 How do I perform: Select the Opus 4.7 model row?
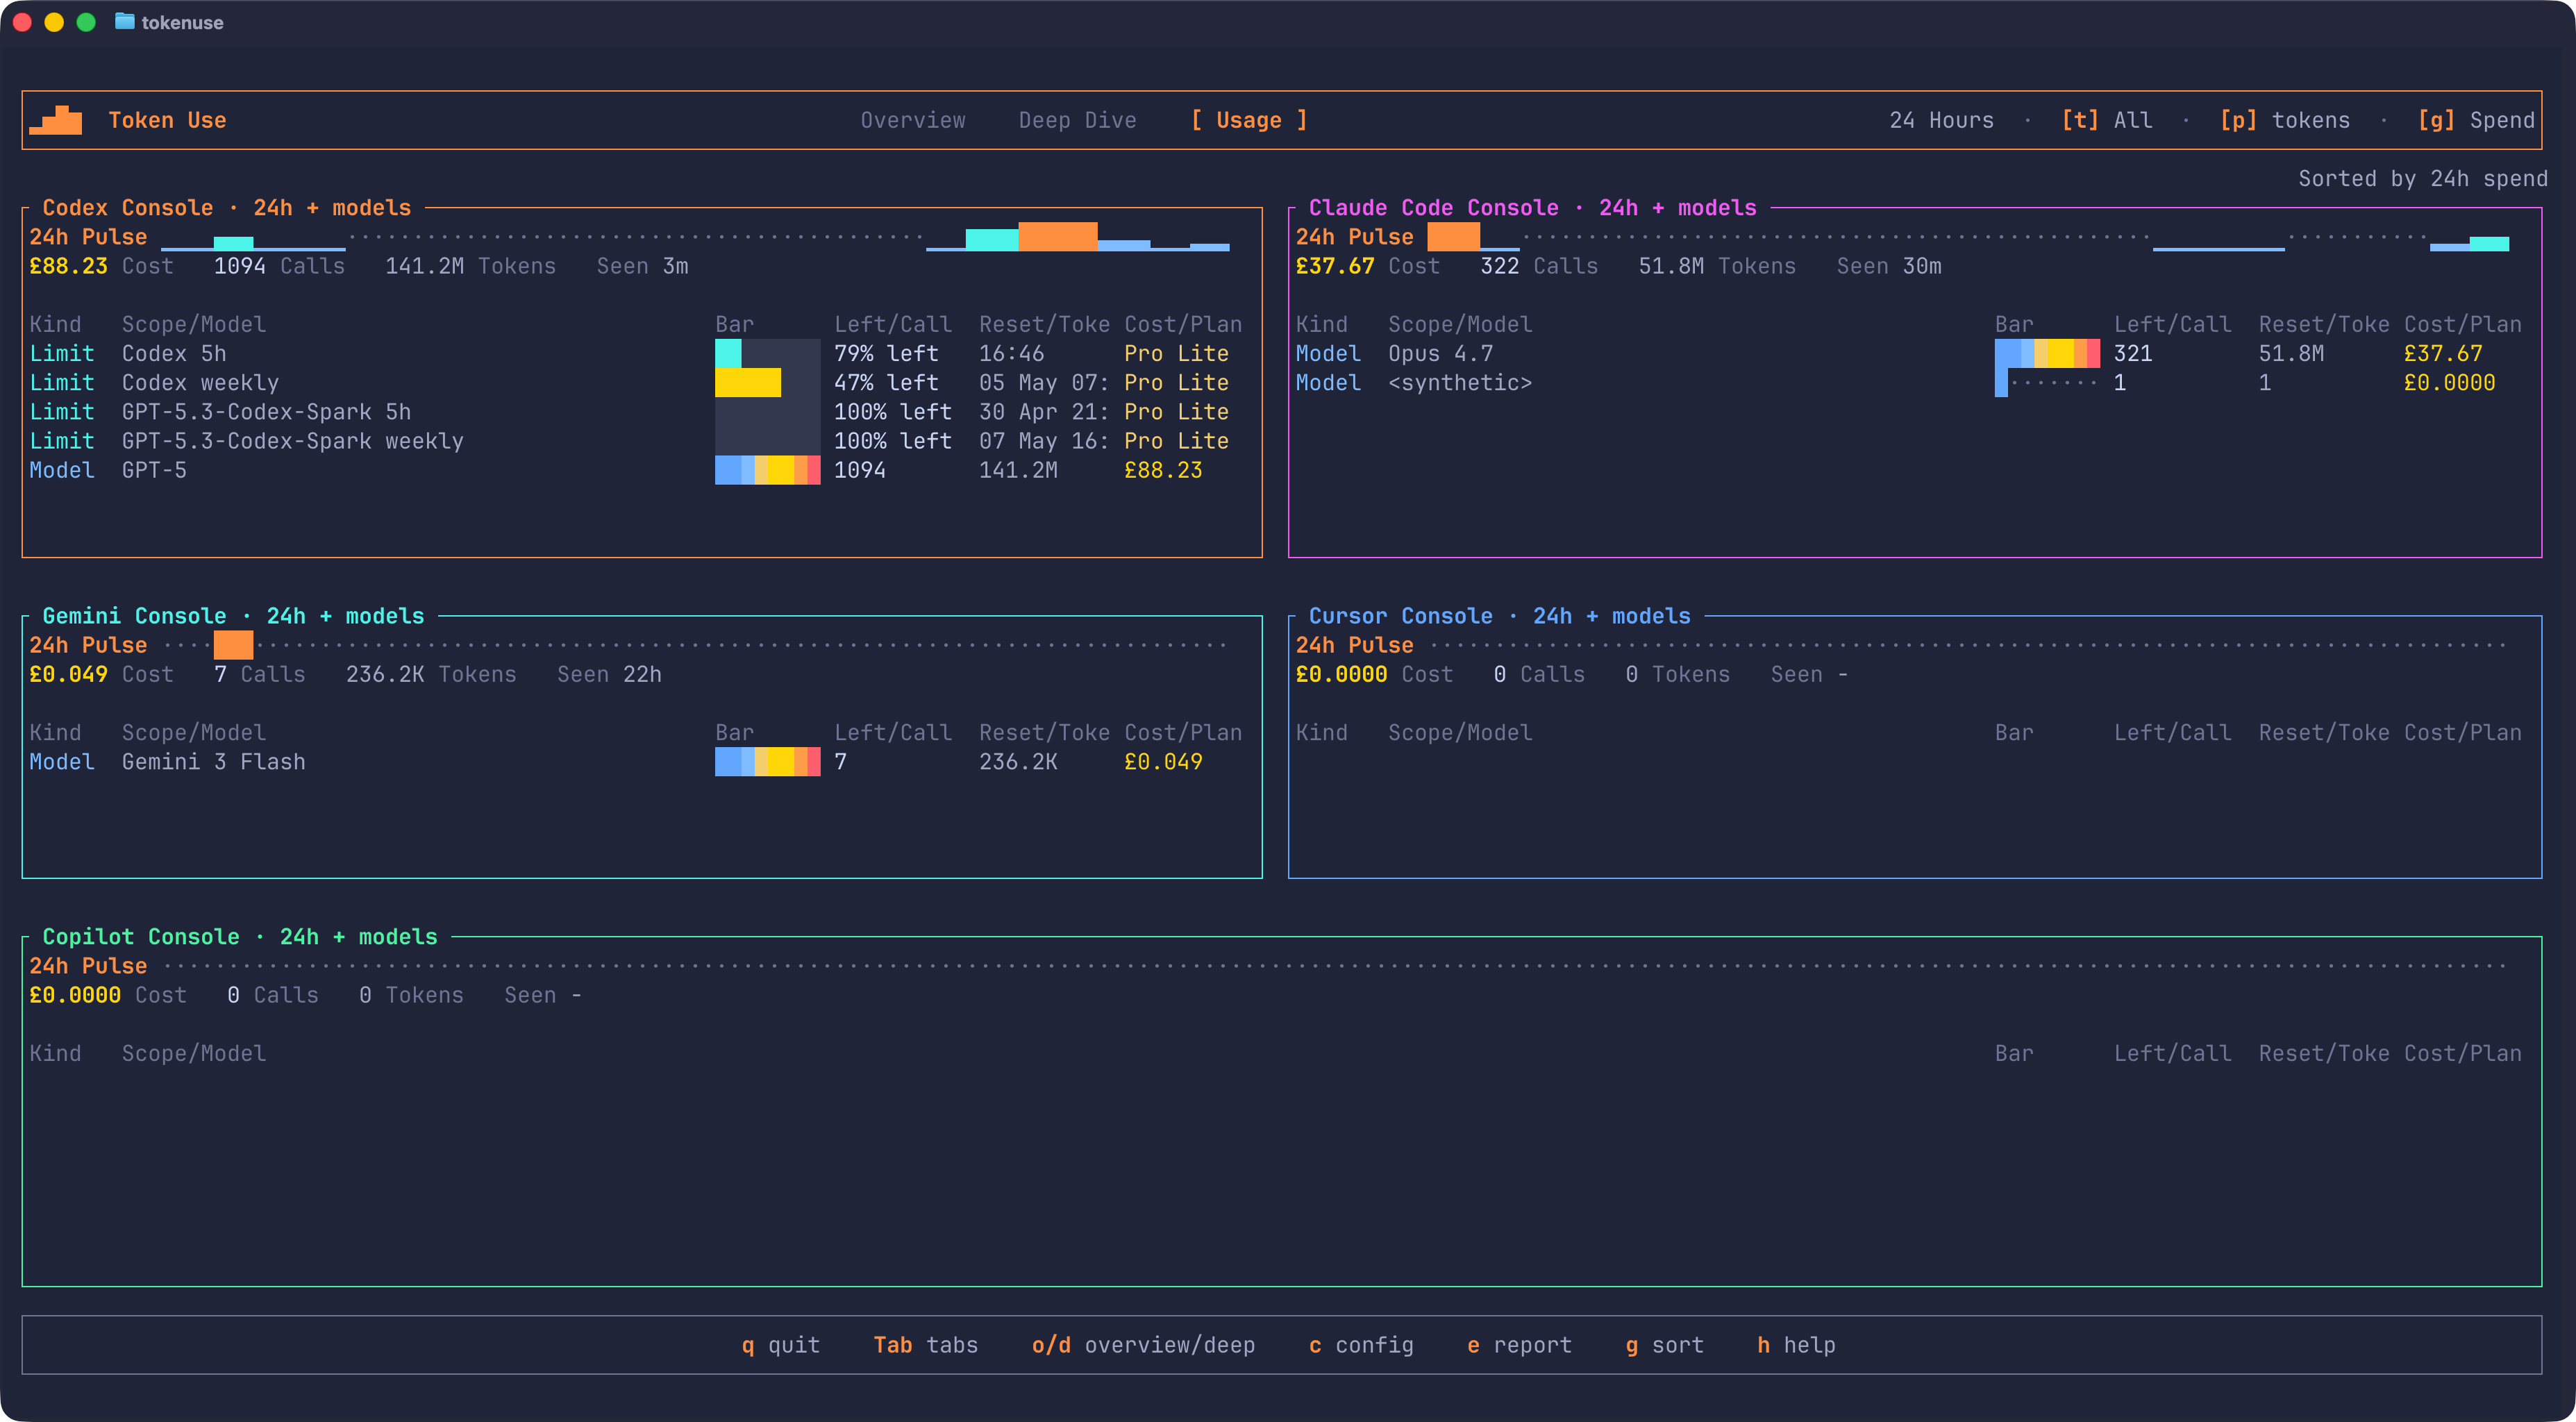coord(1909,353)
